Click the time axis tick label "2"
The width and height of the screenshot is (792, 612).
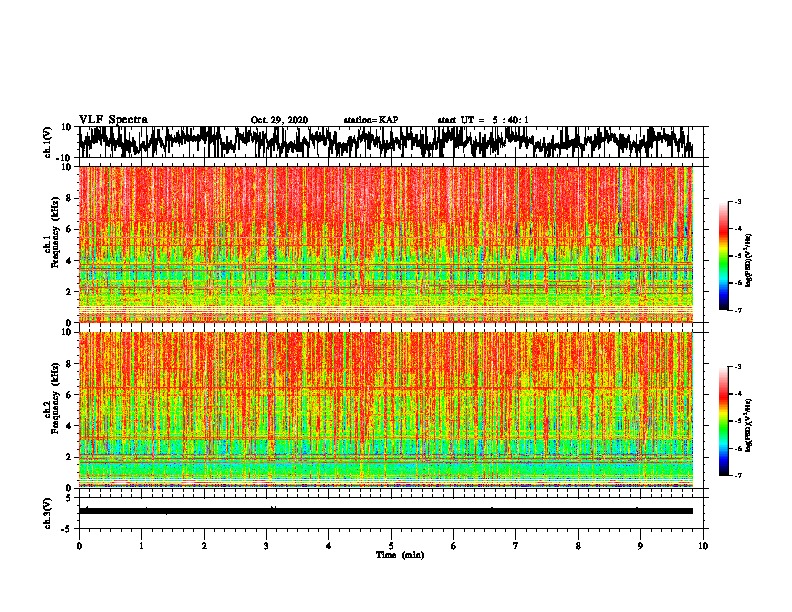pyautogui.click(x=204, y=546)
